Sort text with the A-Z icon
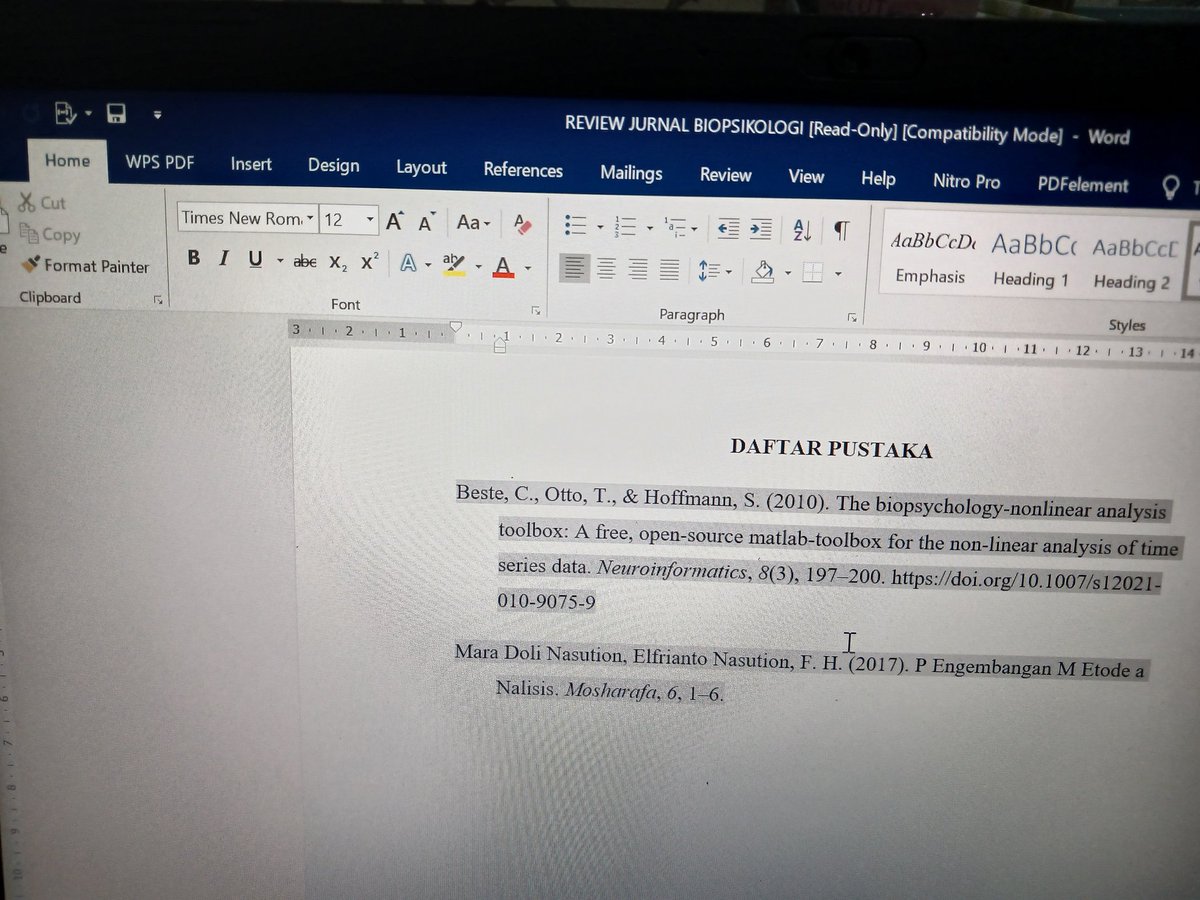Image resolution: width=1200 pixels, height=900 pixels. click(802, 230)
